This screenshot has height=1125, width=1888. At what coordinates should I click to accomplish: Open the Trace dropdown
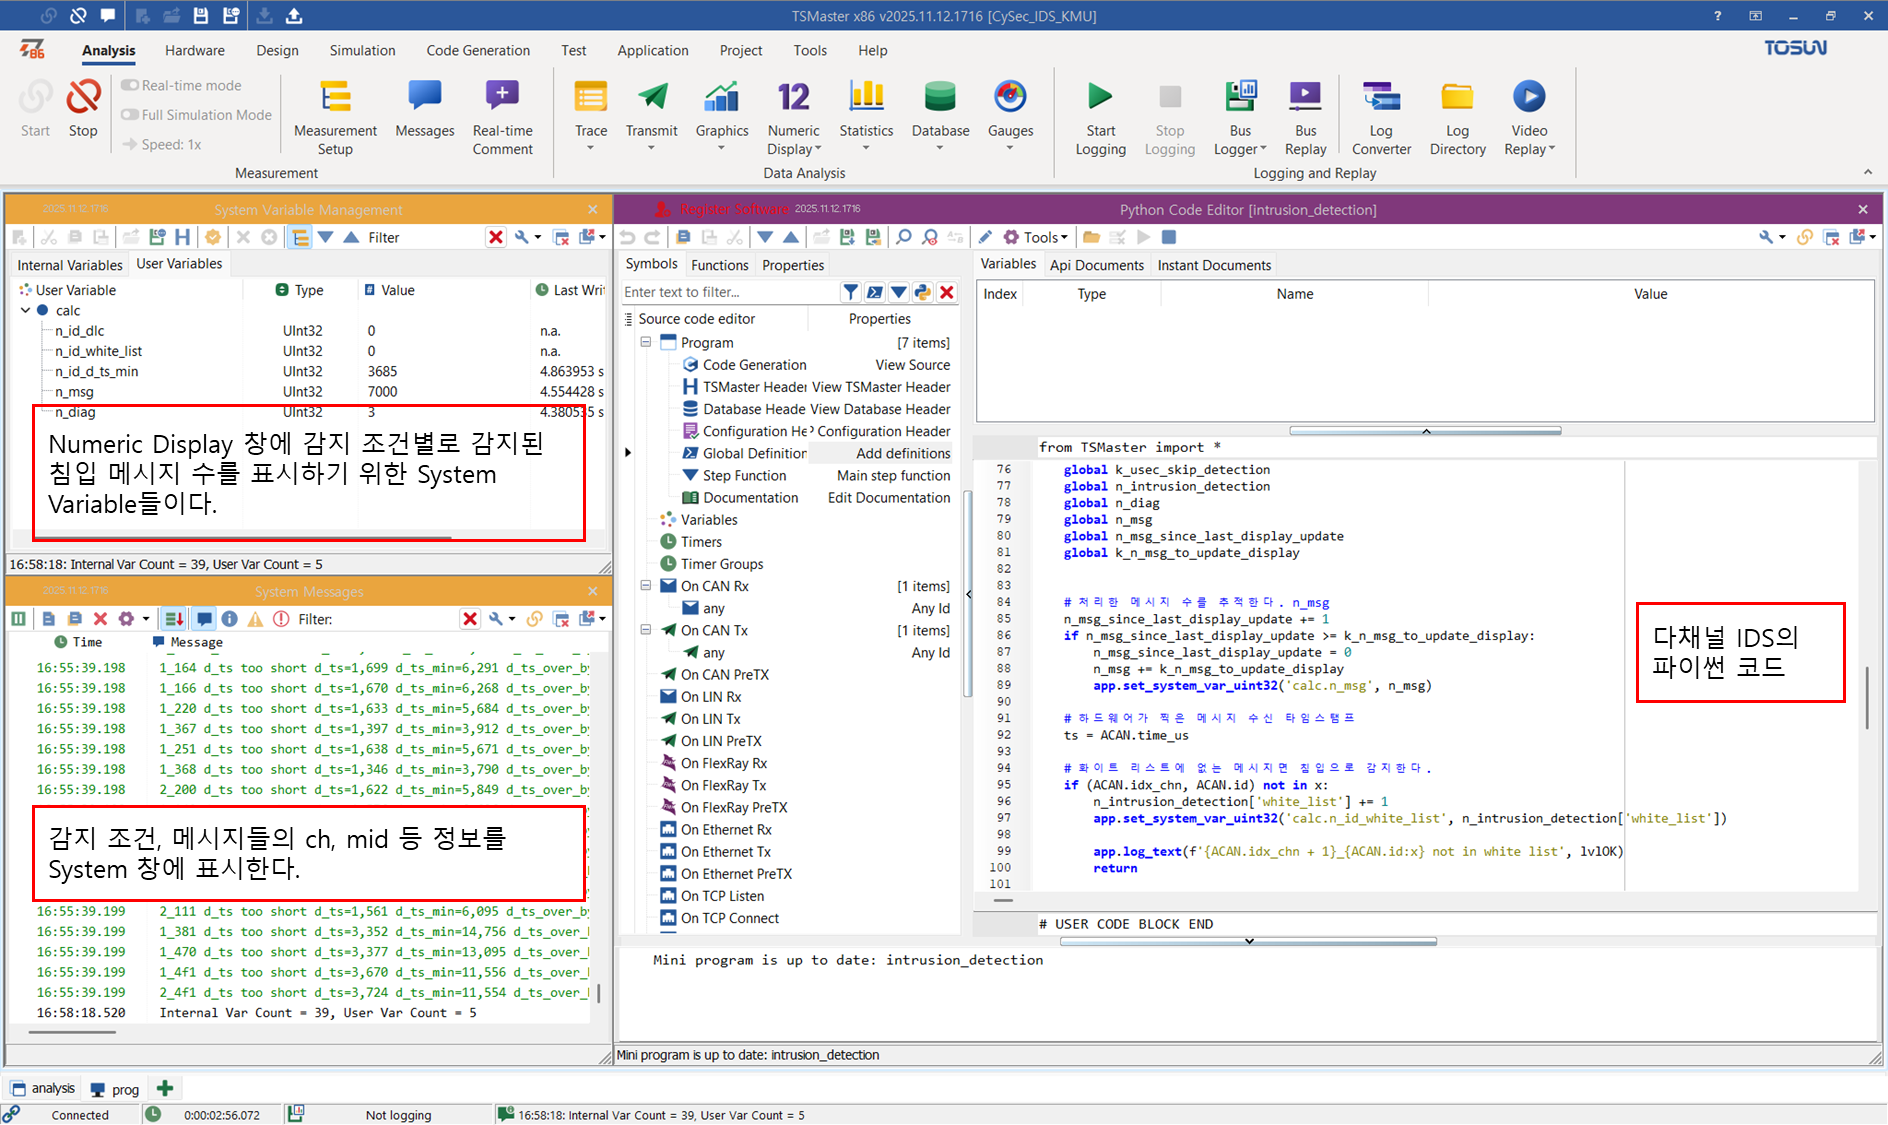[x=590, y=148]
